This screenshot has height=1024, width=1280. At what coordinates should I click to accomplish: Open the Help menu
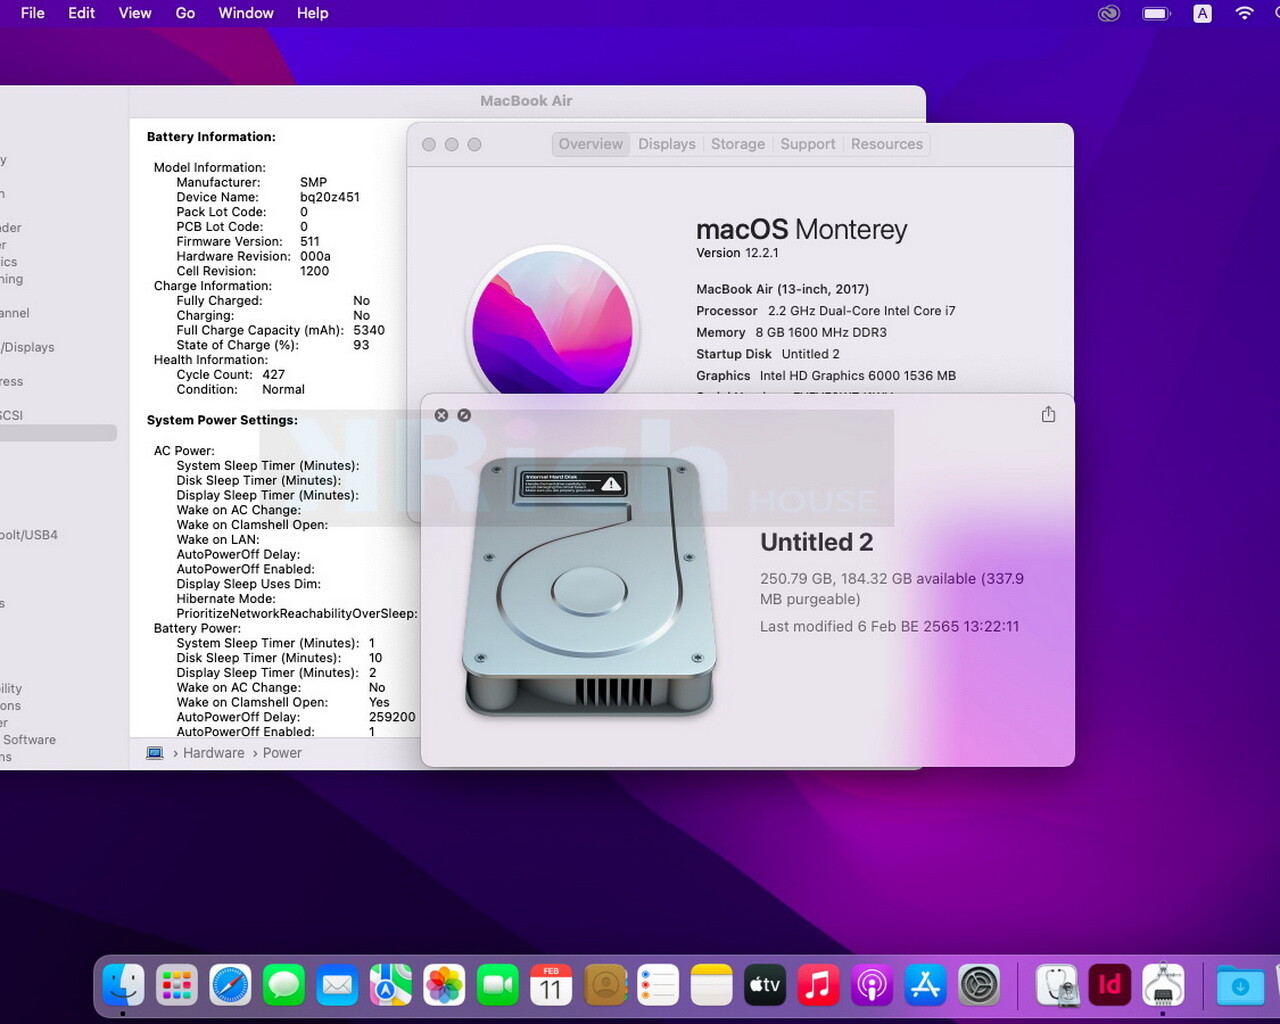click(x=313, y=13)
